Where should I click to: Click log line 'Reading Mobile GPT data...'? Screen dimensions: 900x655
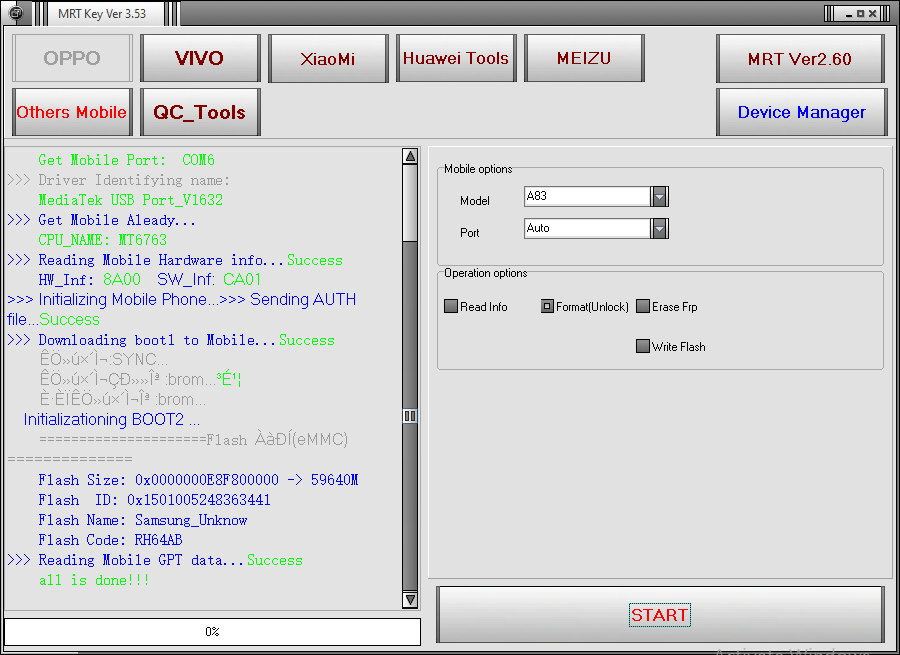click(x=141, y=560)
